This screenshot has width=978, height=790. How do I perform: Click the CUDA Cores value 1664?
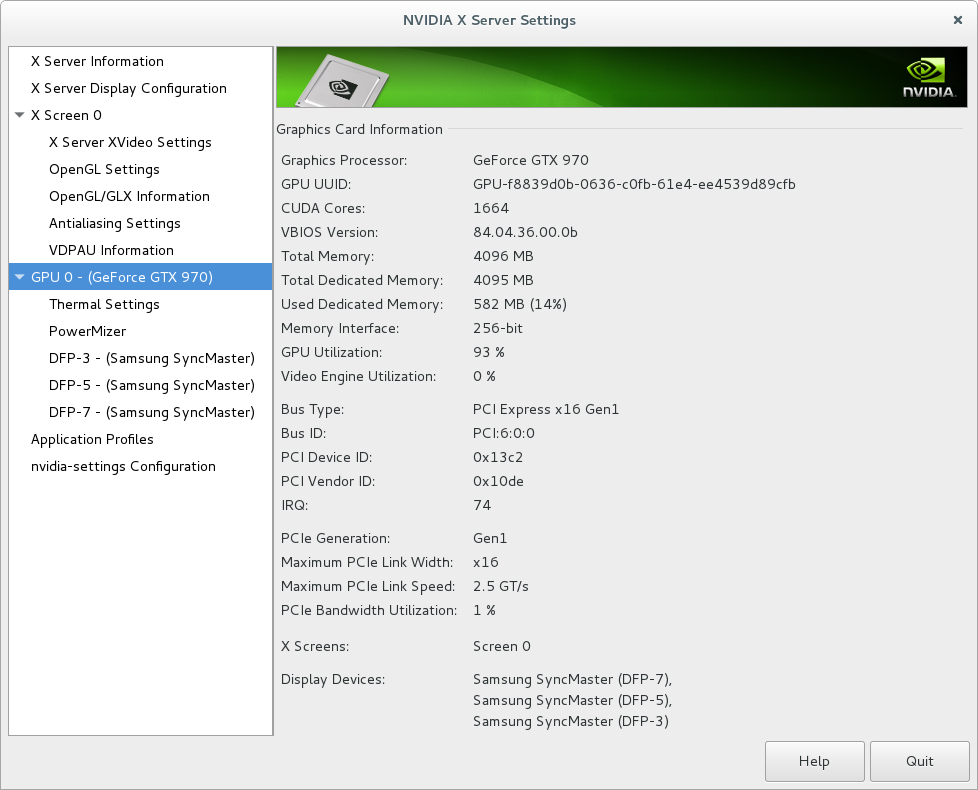491,208
